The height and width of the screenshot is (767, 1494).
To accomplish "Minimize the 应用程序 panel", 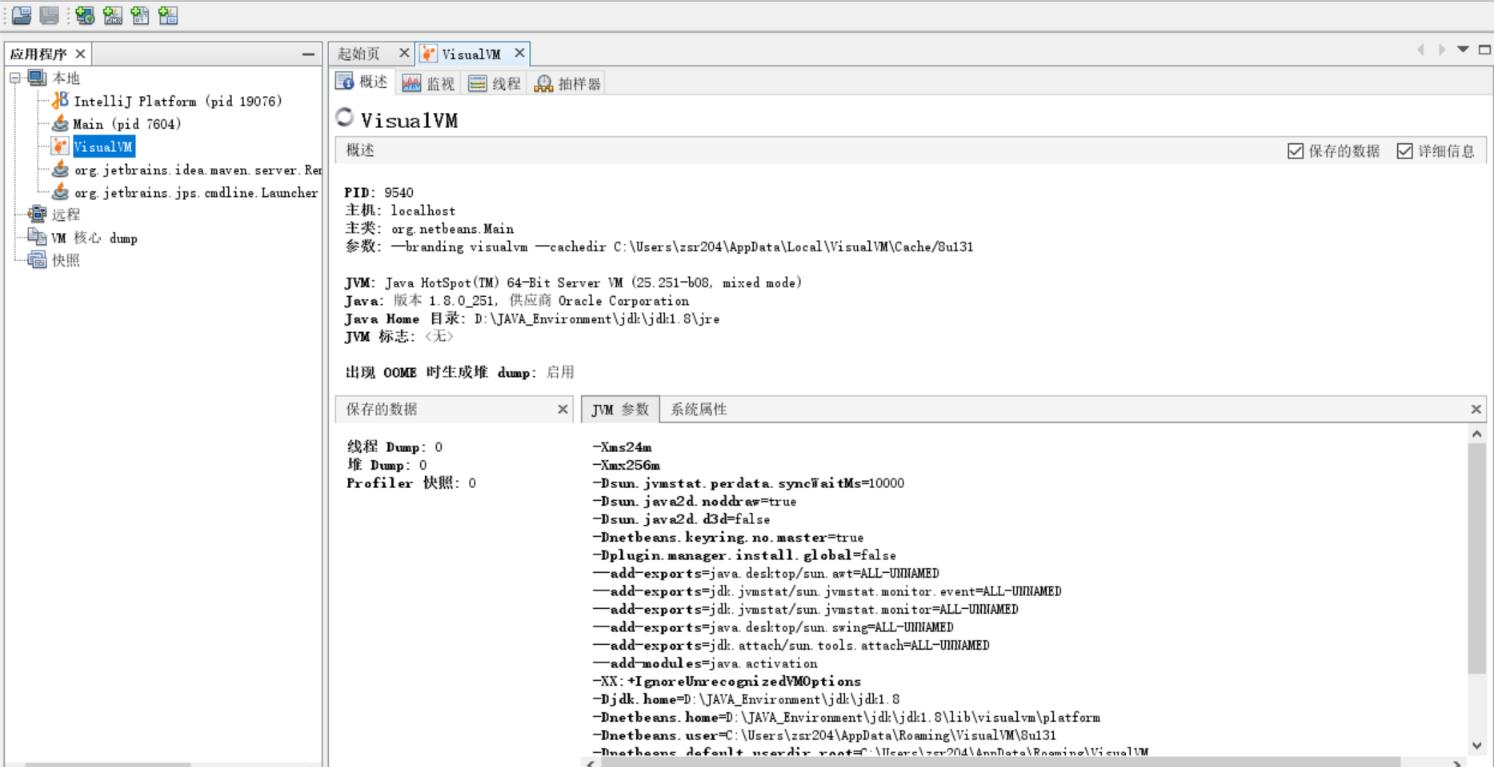I will 309,54.
